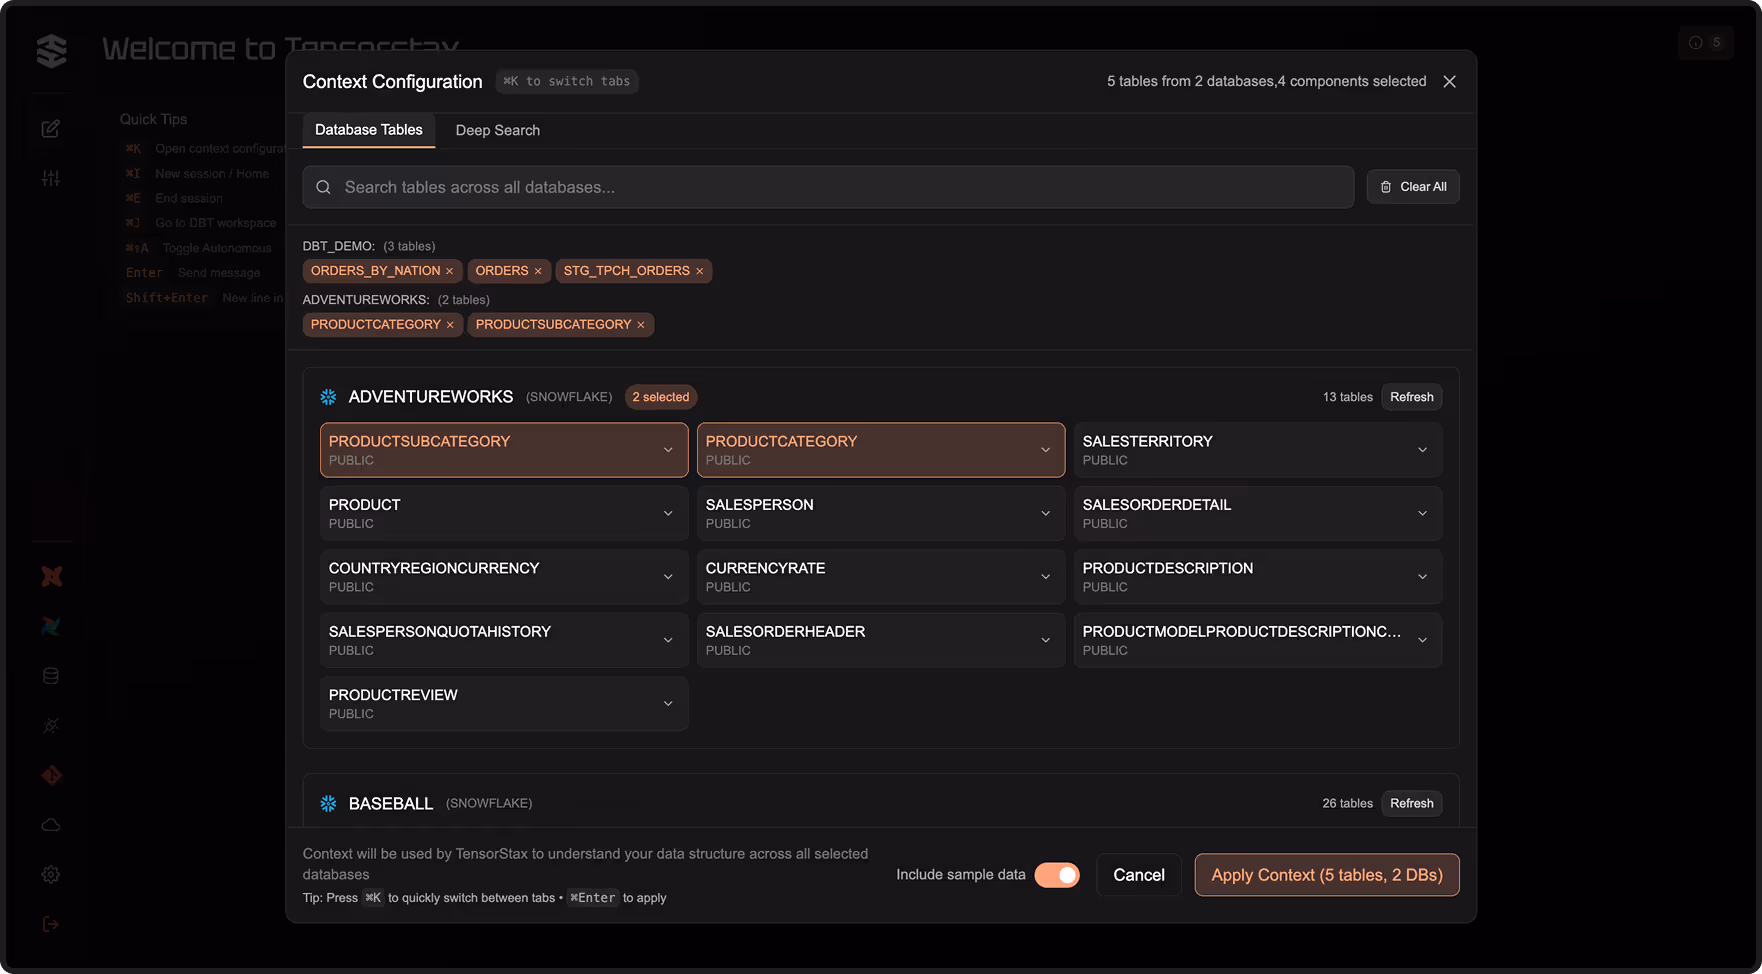The image size is (1762, 974).
Task: Click the blue-green arrow sidebar icon
Action: 51,626
